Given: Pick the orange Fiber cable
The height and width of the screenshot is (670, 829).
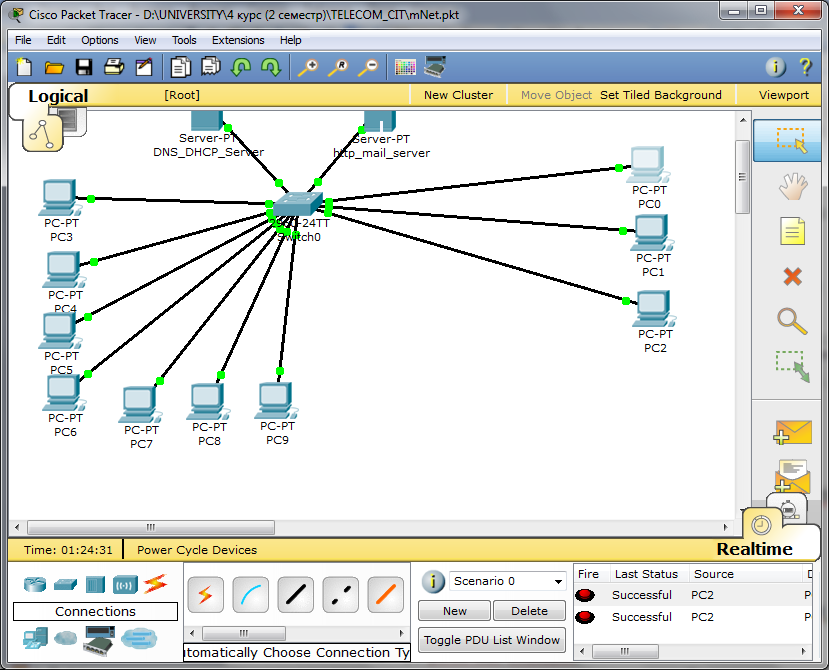Looking at the screenshot, I should click(385, 595).
